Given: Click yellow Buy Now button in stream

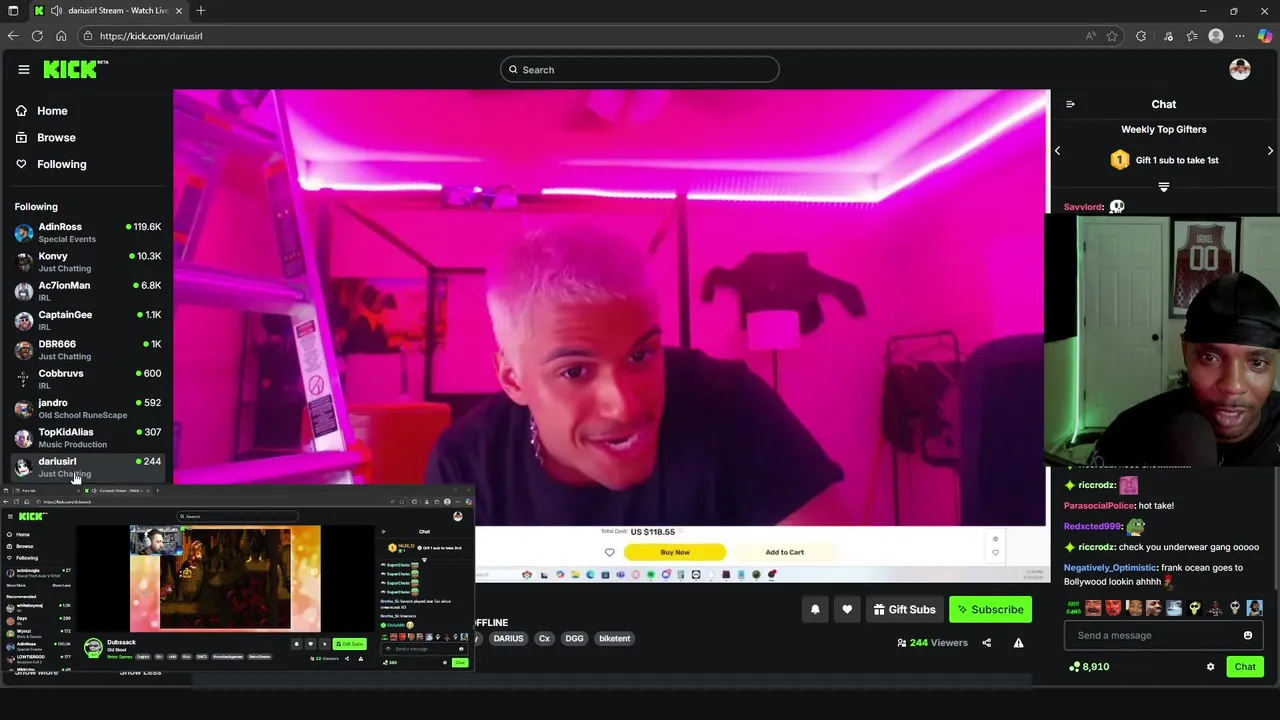Looking at the screenshot, I should point(675,552).
